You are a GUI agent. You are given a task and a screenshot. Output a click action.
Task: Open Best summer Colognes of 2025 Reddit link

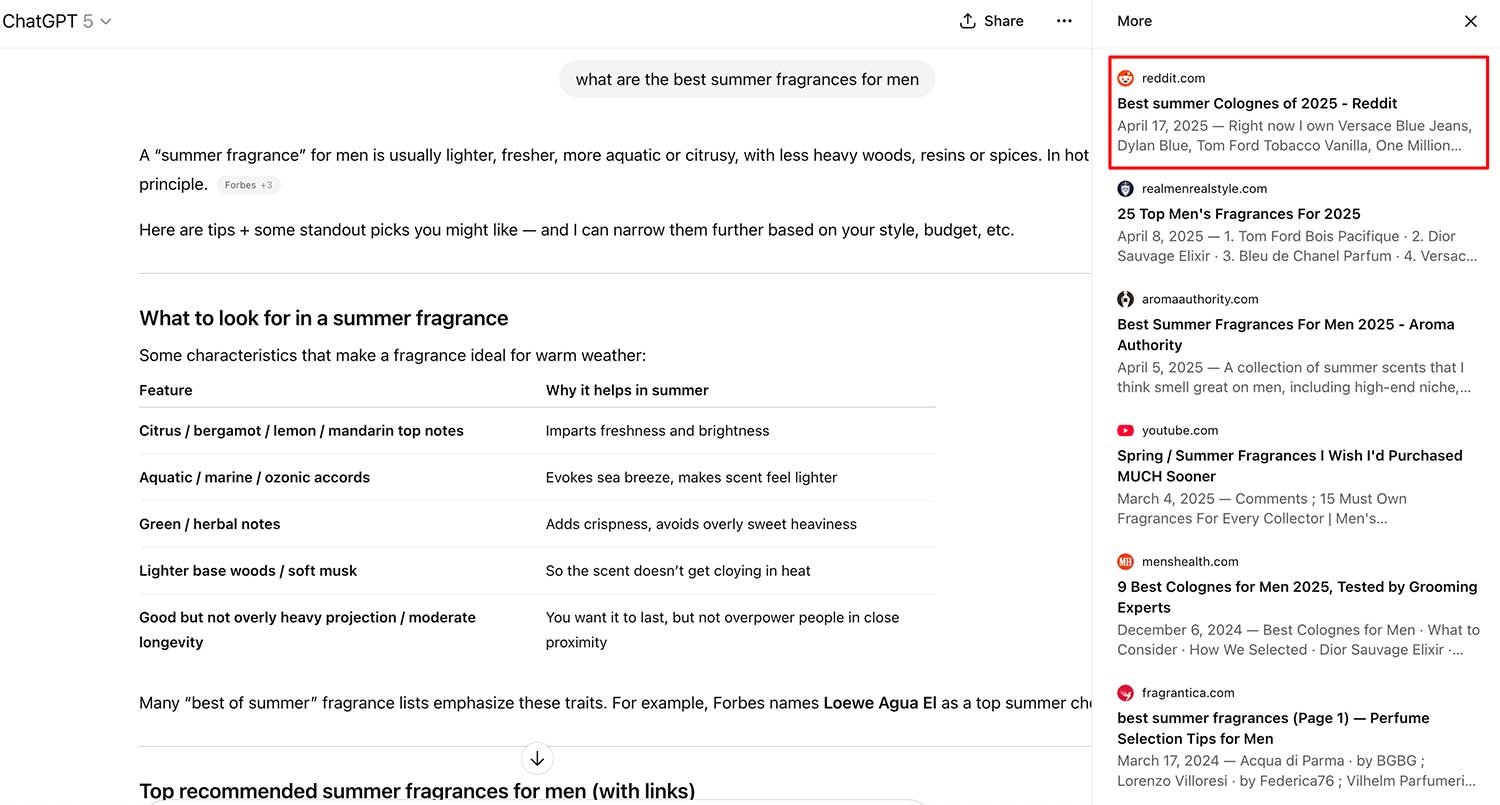(1257, 103)
